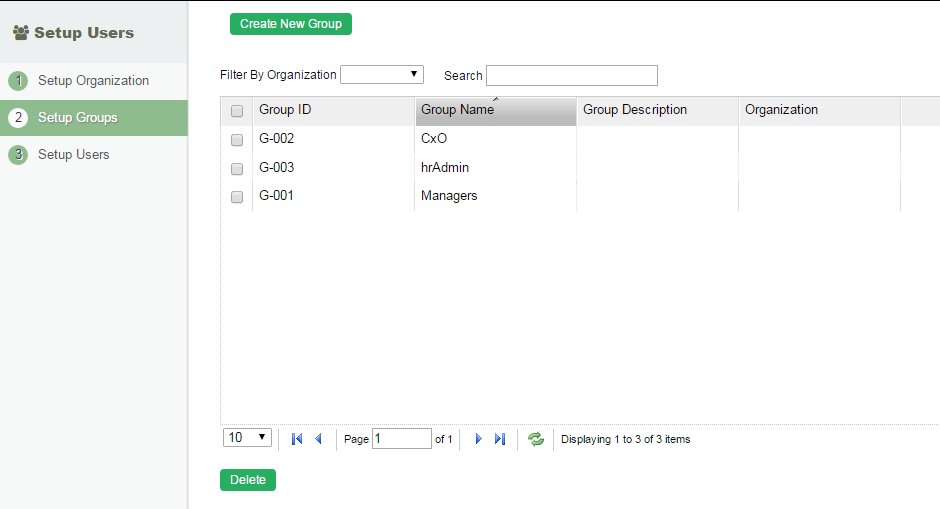Select the hrAdmin row checkbox

click(x=237, y=168)
